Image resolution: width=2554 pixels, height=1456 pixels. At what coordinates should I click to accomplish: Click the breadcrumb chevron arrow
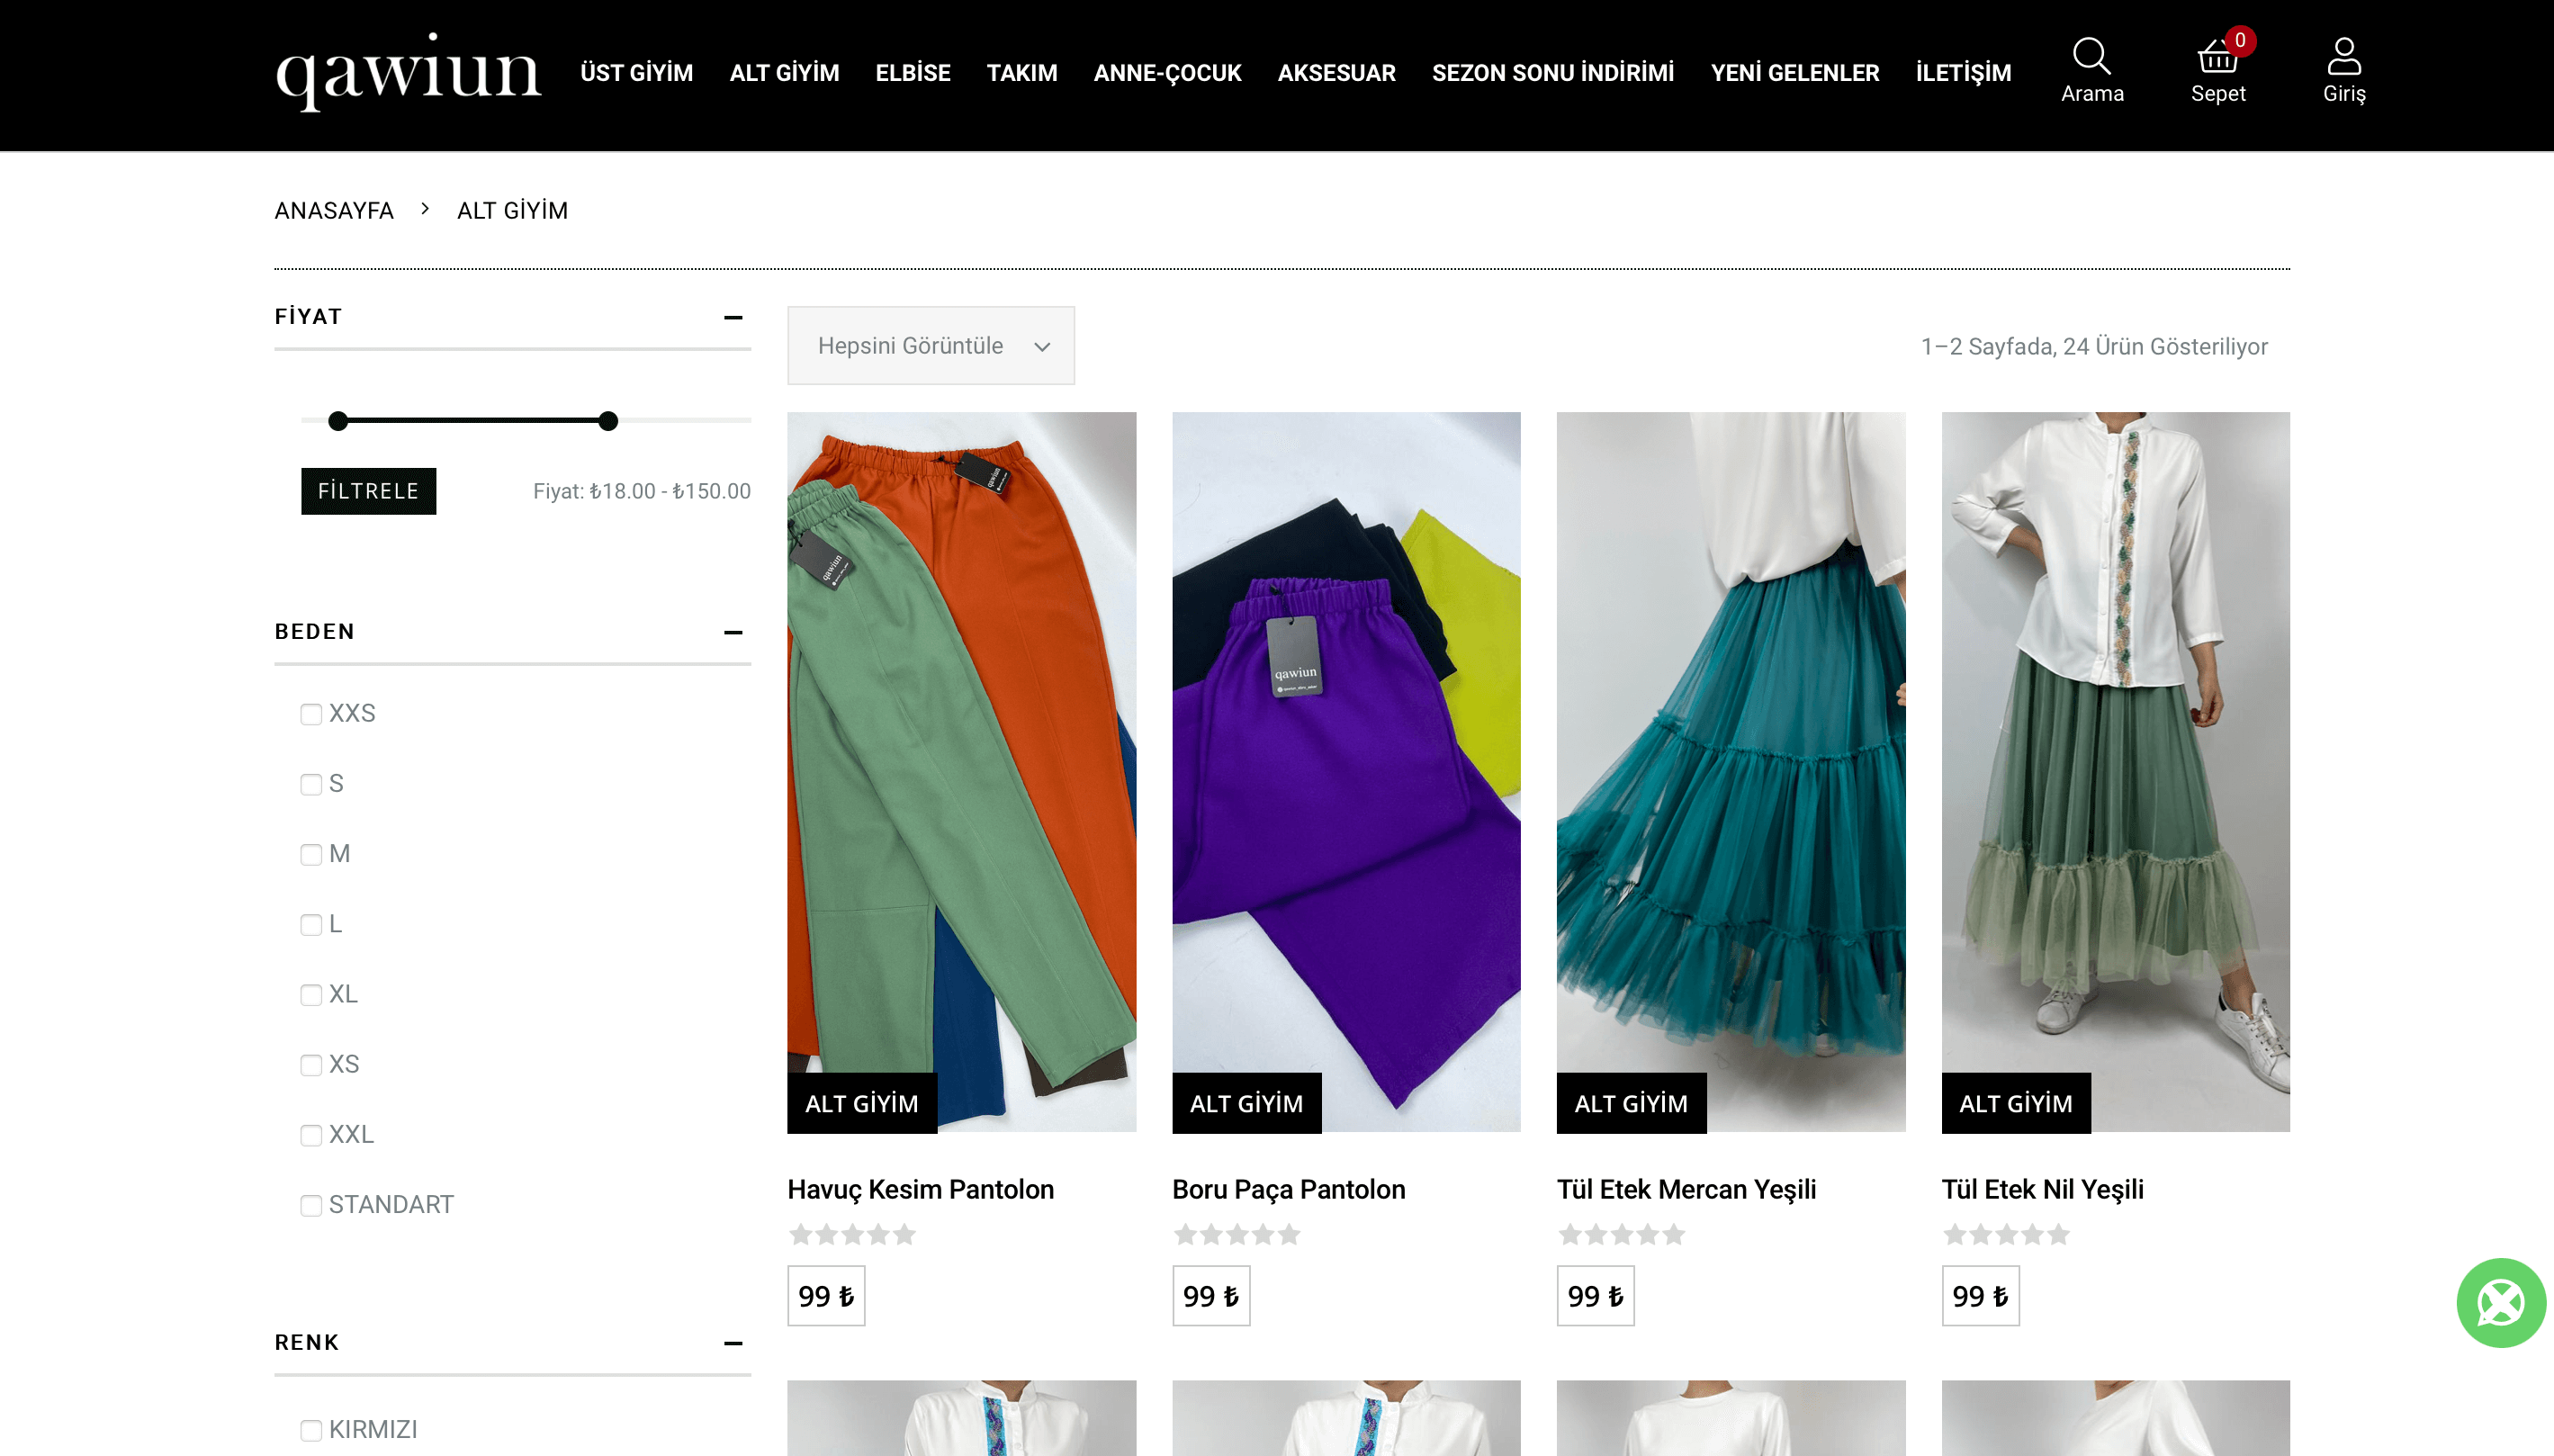(x=425, y=209)
